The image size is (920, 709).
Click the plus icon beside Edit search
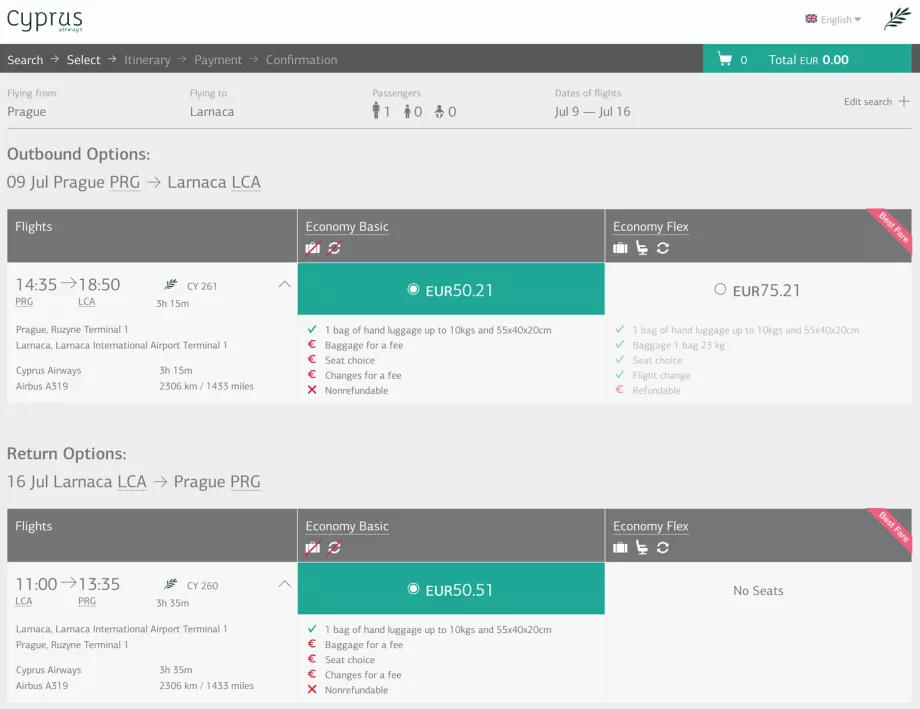click(904, 101)
